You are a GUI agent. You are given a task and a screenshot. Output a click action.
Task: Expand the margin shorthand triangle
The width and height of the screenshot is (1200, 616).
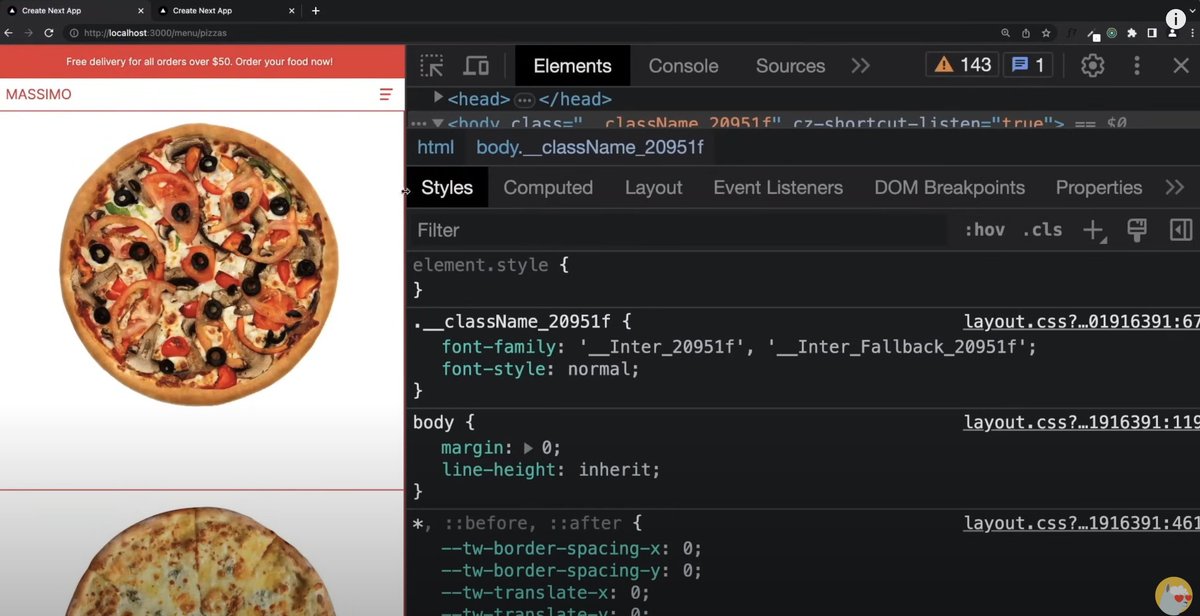pyautogui.click(x=528, y=448)
